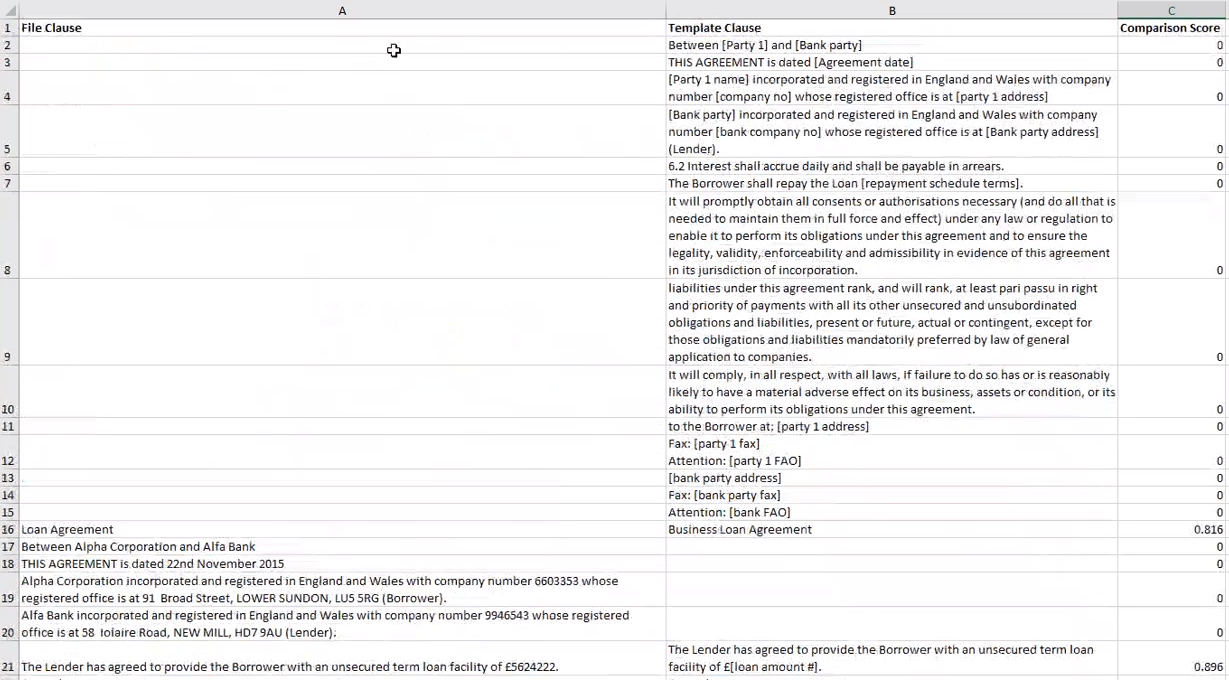This screenshot has width=1229, height=680.
Task: Select 'Between Alpha Corporation and Alfa Bank' cell
Action: click(x=139, y=547)
